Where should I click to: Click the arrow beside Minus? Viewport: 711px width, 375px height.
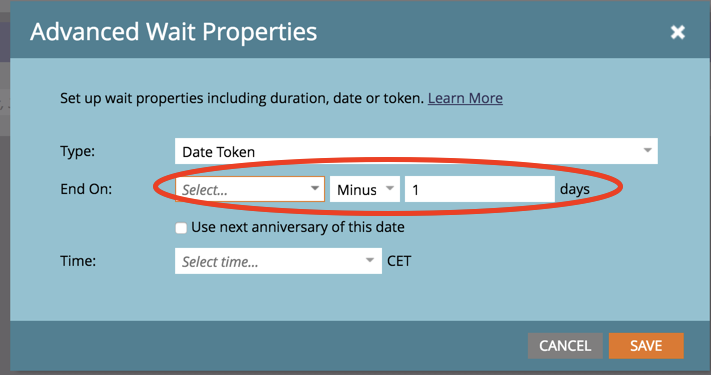coord(390,188)
